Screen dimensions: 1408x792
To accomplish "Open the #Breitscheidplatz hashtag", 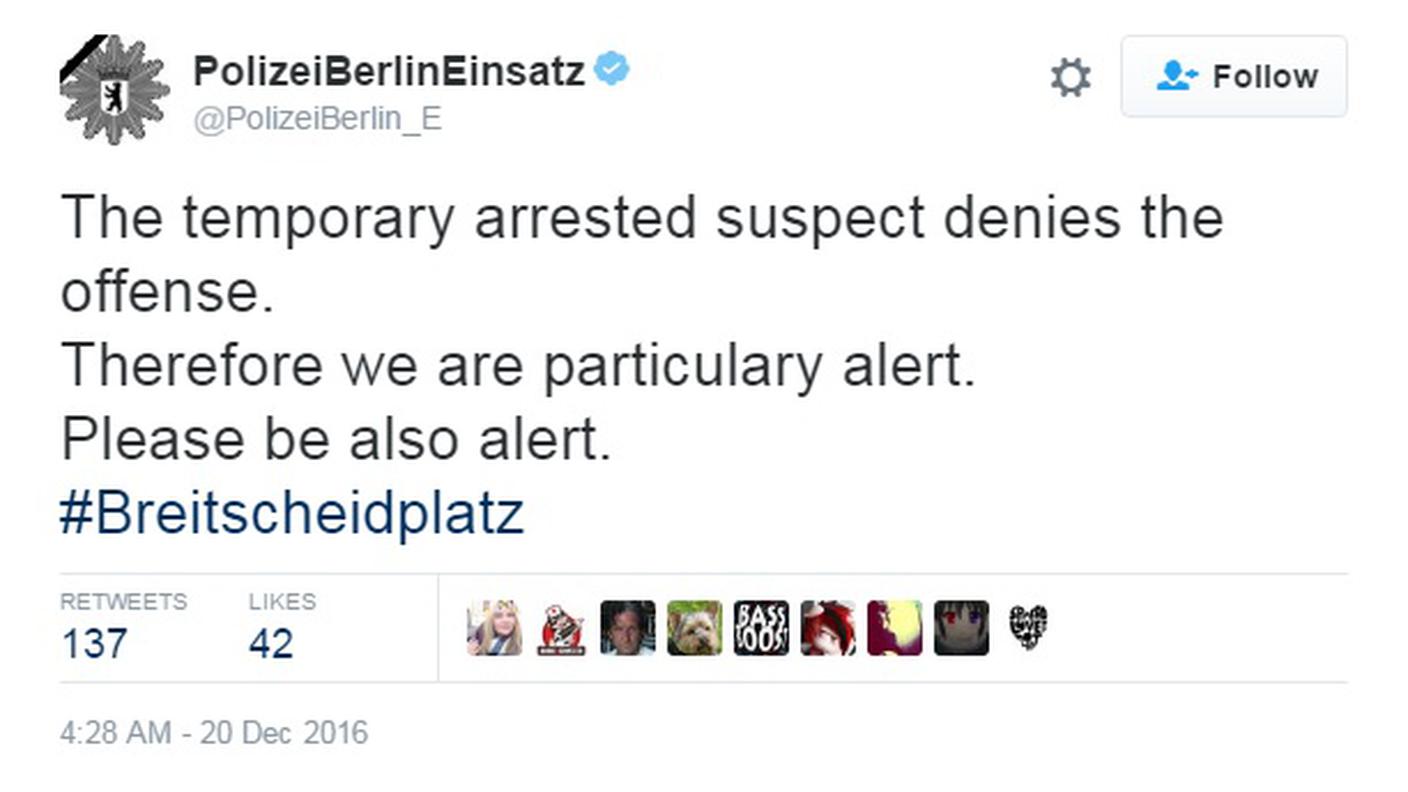I will click(292, 513).
